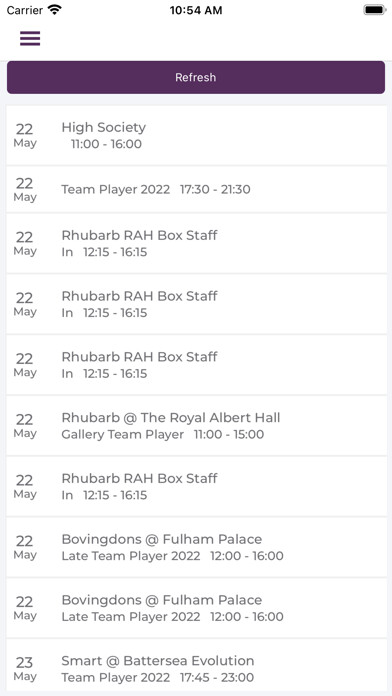Viewport: 392px width, 696px height.
Task: Click the 22 May date beside High Society
Action: [x=24, y=135]
